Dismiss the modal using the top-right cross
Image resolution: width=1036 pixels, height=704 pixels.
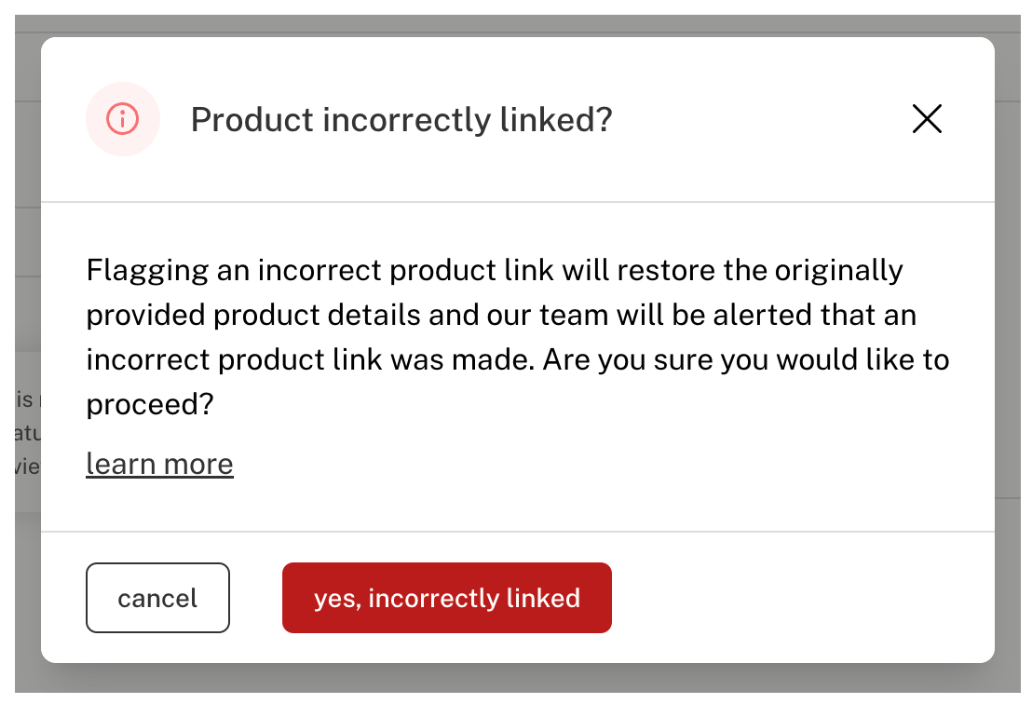pyautogui.click(x=927, y=119)
